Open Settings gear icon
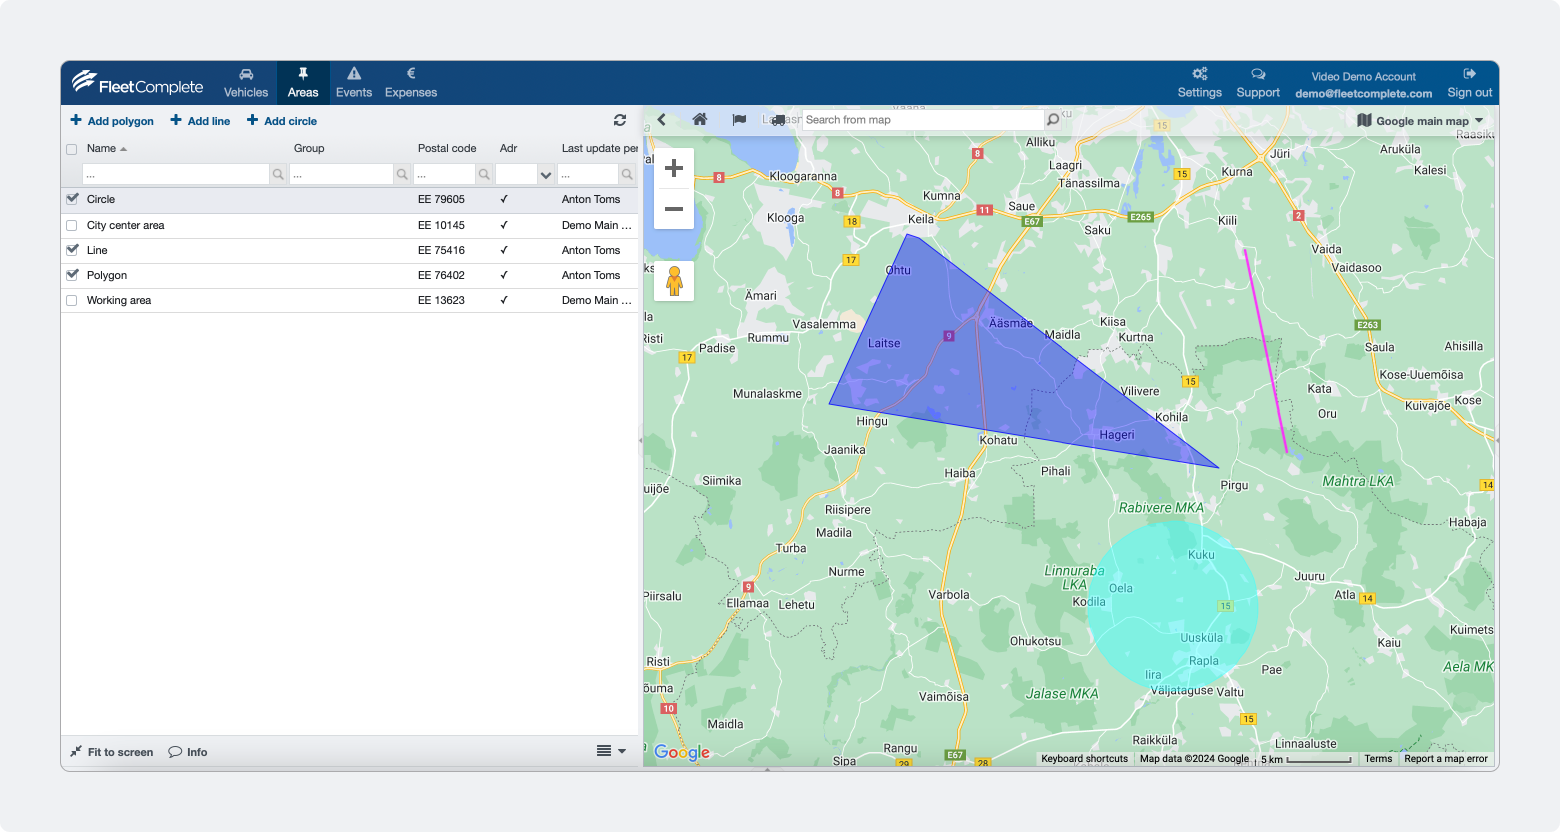This screenshot has height=832, width=1560. pos(1200,74)
